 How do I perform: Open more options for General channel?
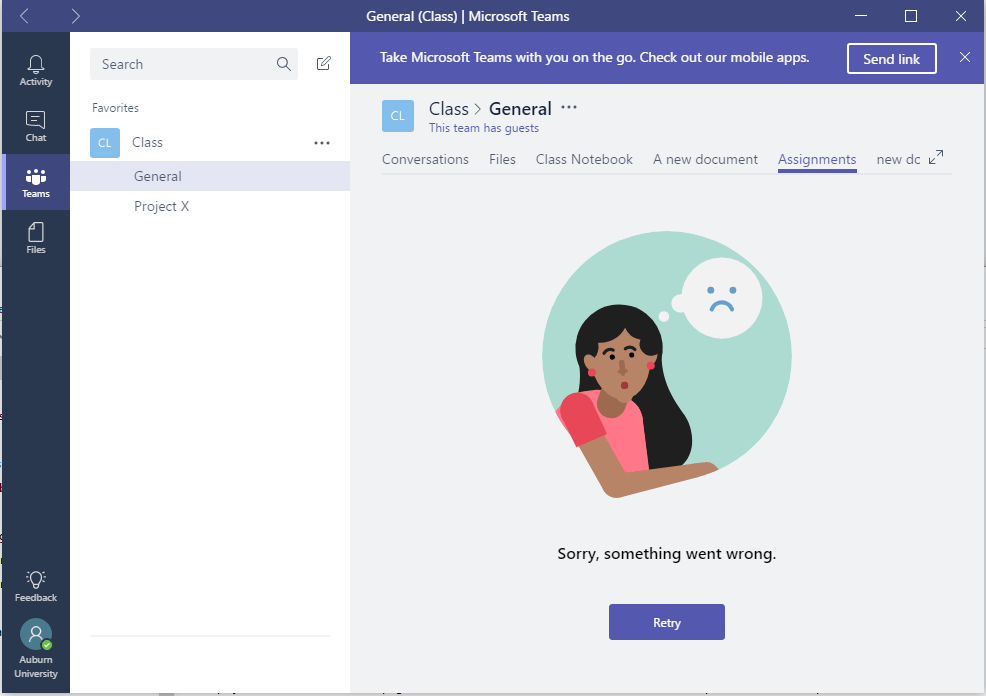click(569, 108)
